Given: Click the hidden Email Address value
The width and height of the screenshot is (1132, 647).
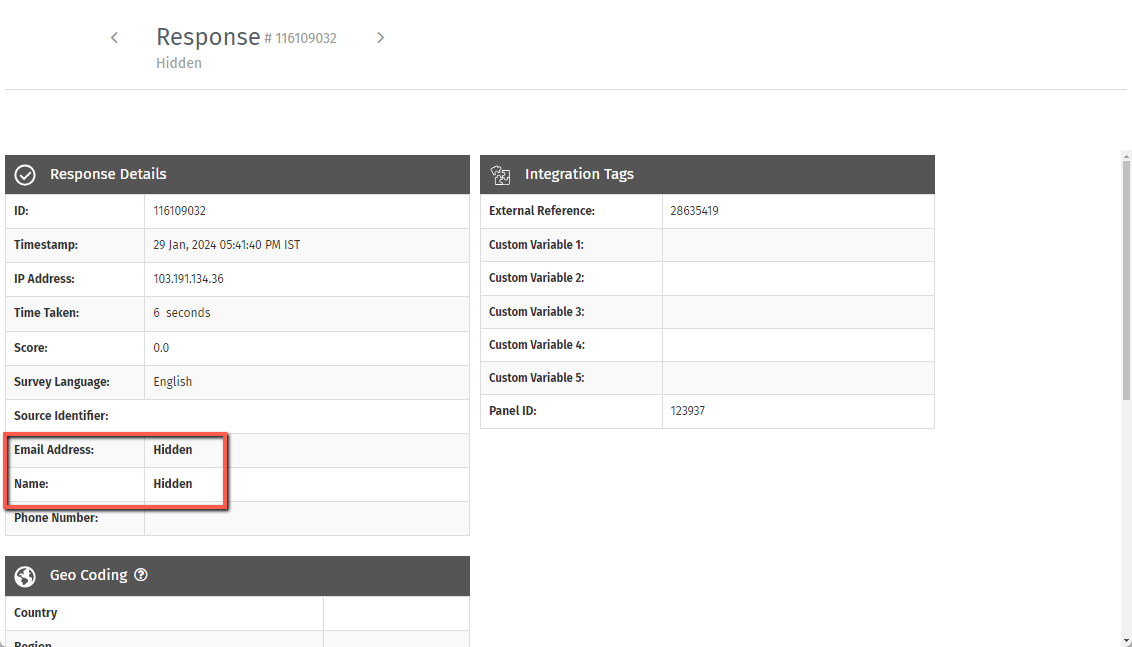Looking at the screenshot, I should [x=173, y=450].
